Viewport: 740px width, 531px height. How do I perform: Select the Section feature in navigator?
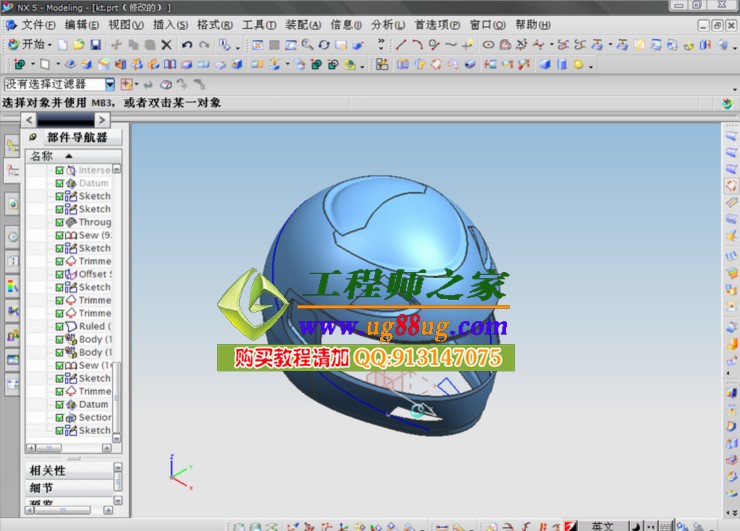point(94,418)
